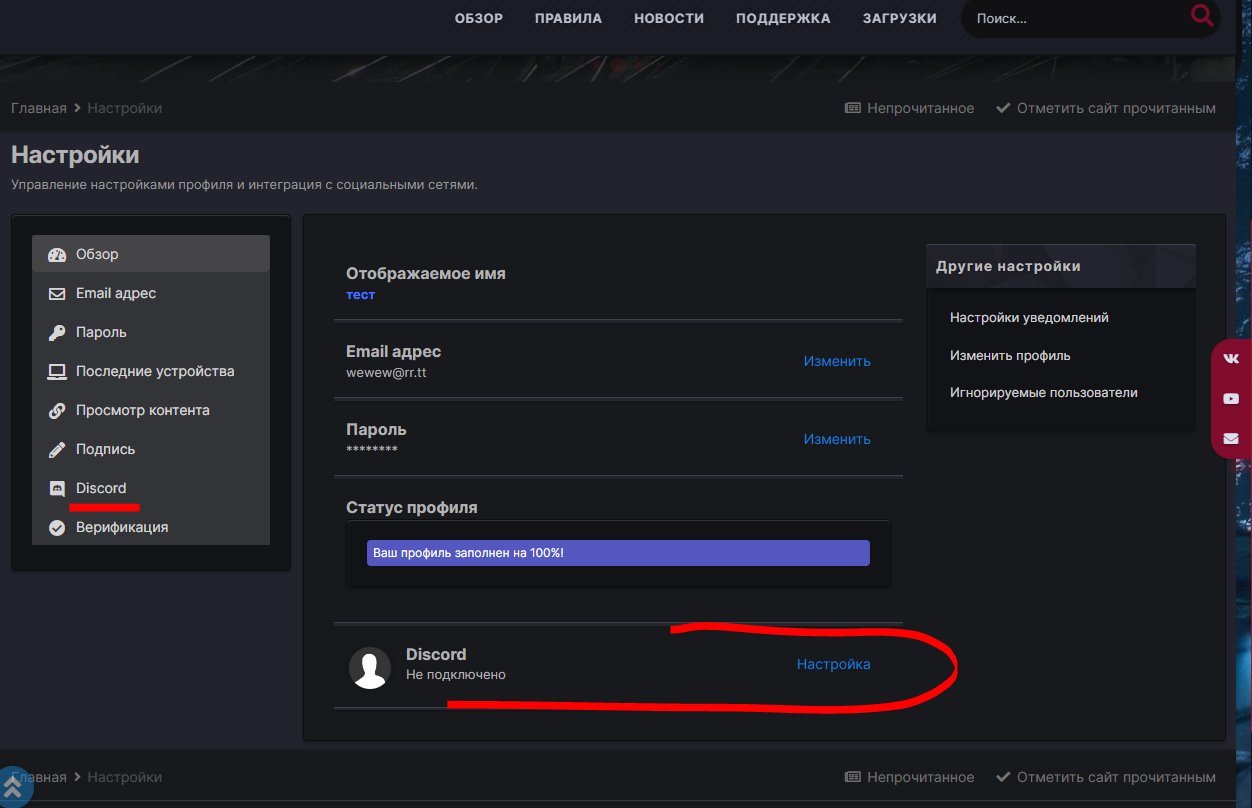Click Настройка link for Discord

click(833, 664)
